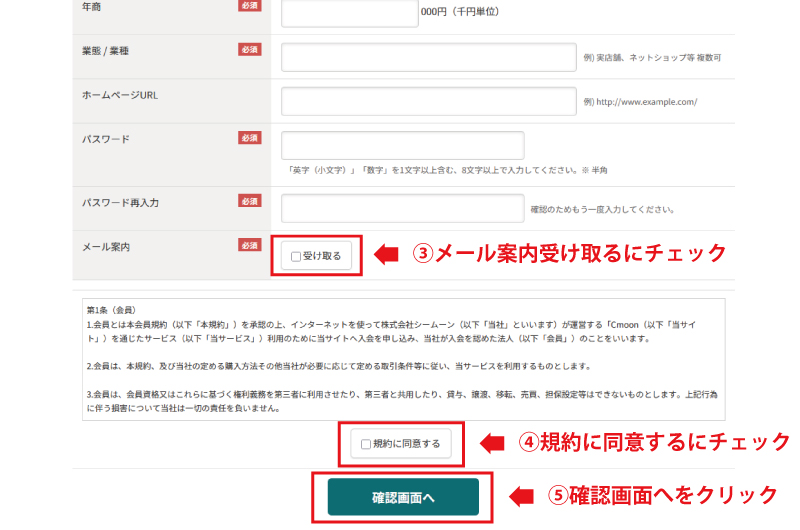The width and height of the screenshot is (800, 530).
Task: Click the ③メール案内受け取るにチェック annotation text
Action: (x=569, y=254)
